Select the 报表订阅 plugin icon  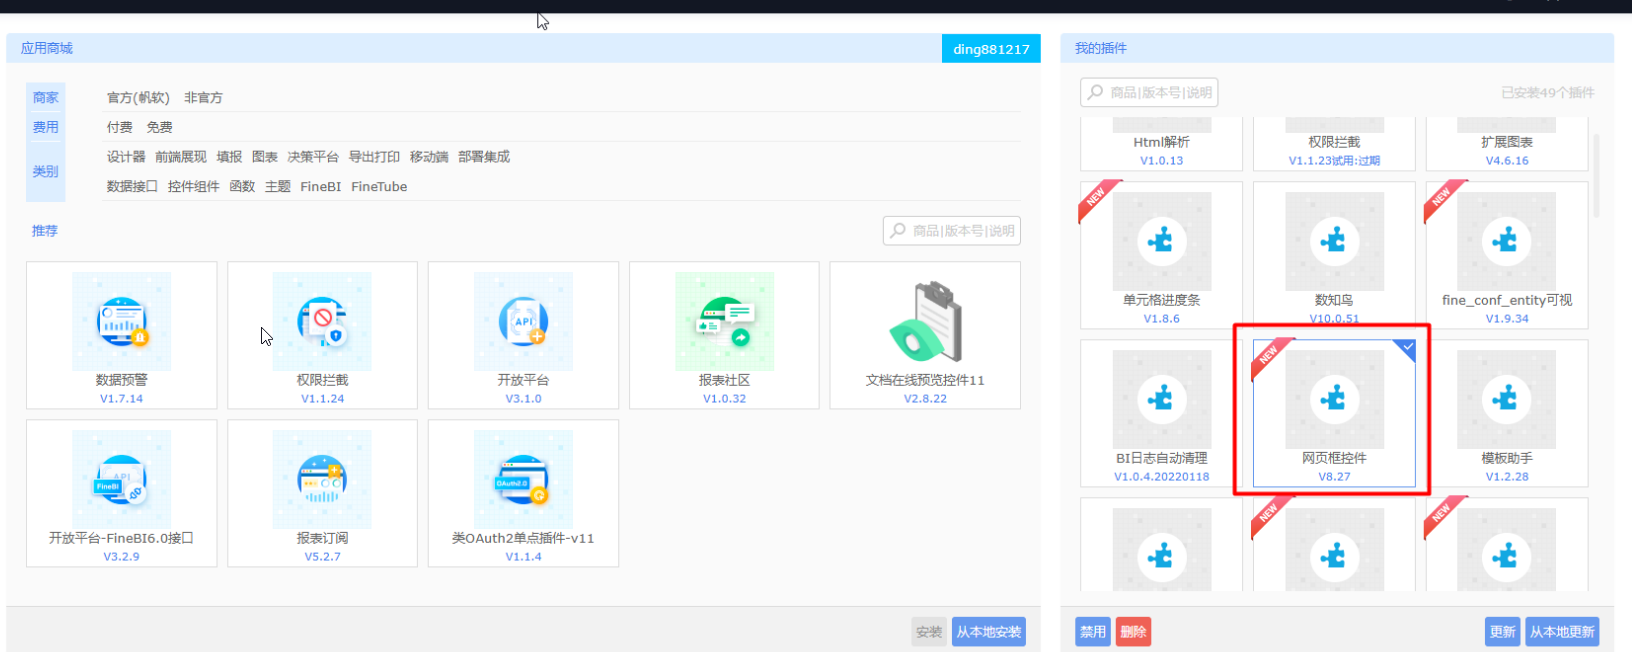[322, 479]
